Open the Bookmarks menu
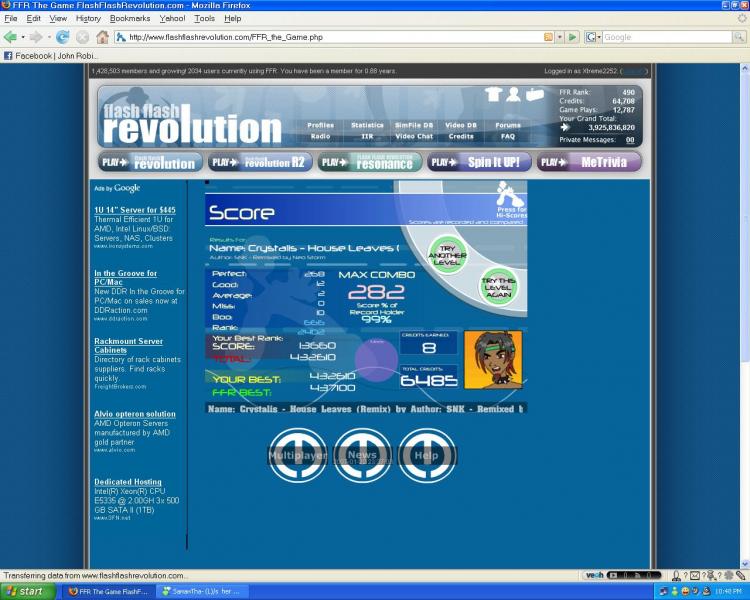Screen dimensions: 750x600 (130, 18)
